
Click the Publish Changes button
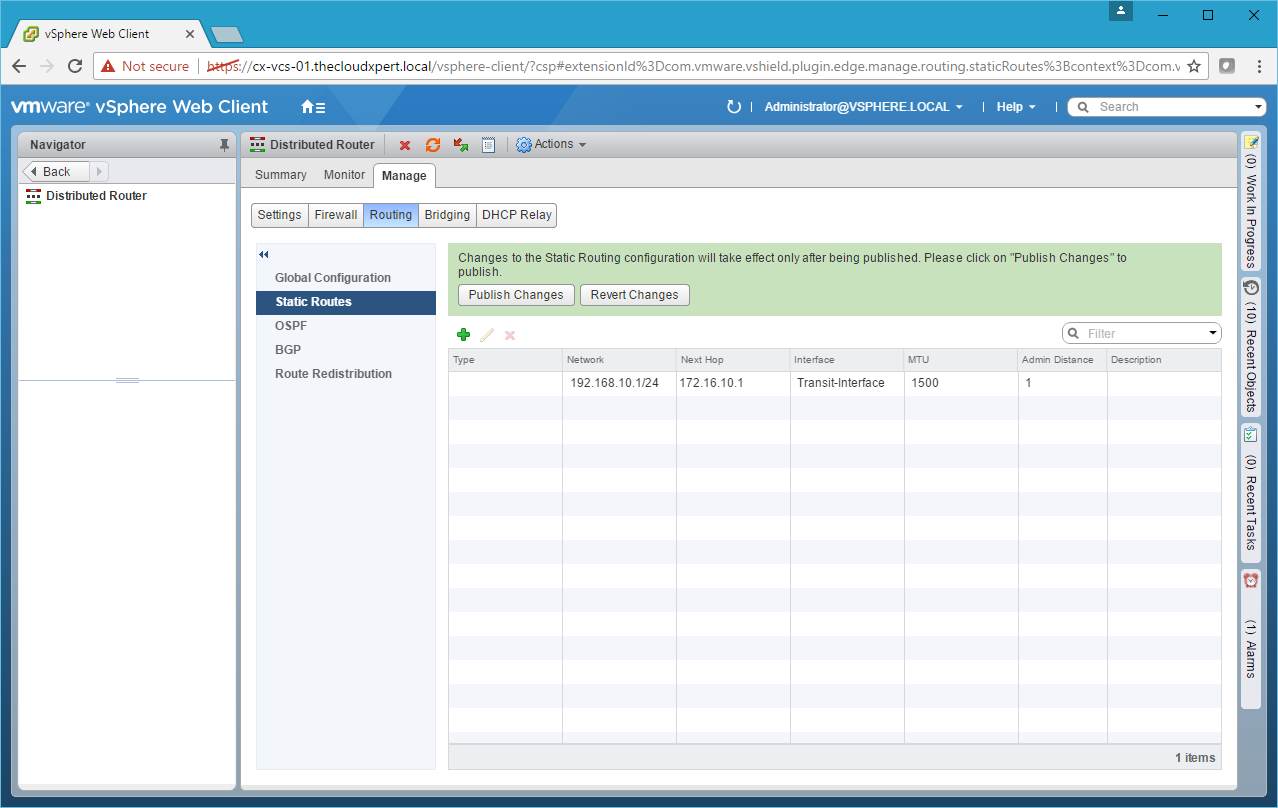516,295
